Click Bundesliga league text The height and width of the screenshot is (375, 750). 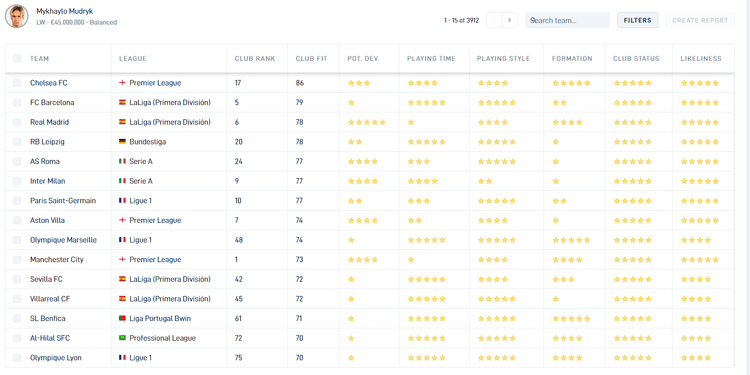[148, 142]
